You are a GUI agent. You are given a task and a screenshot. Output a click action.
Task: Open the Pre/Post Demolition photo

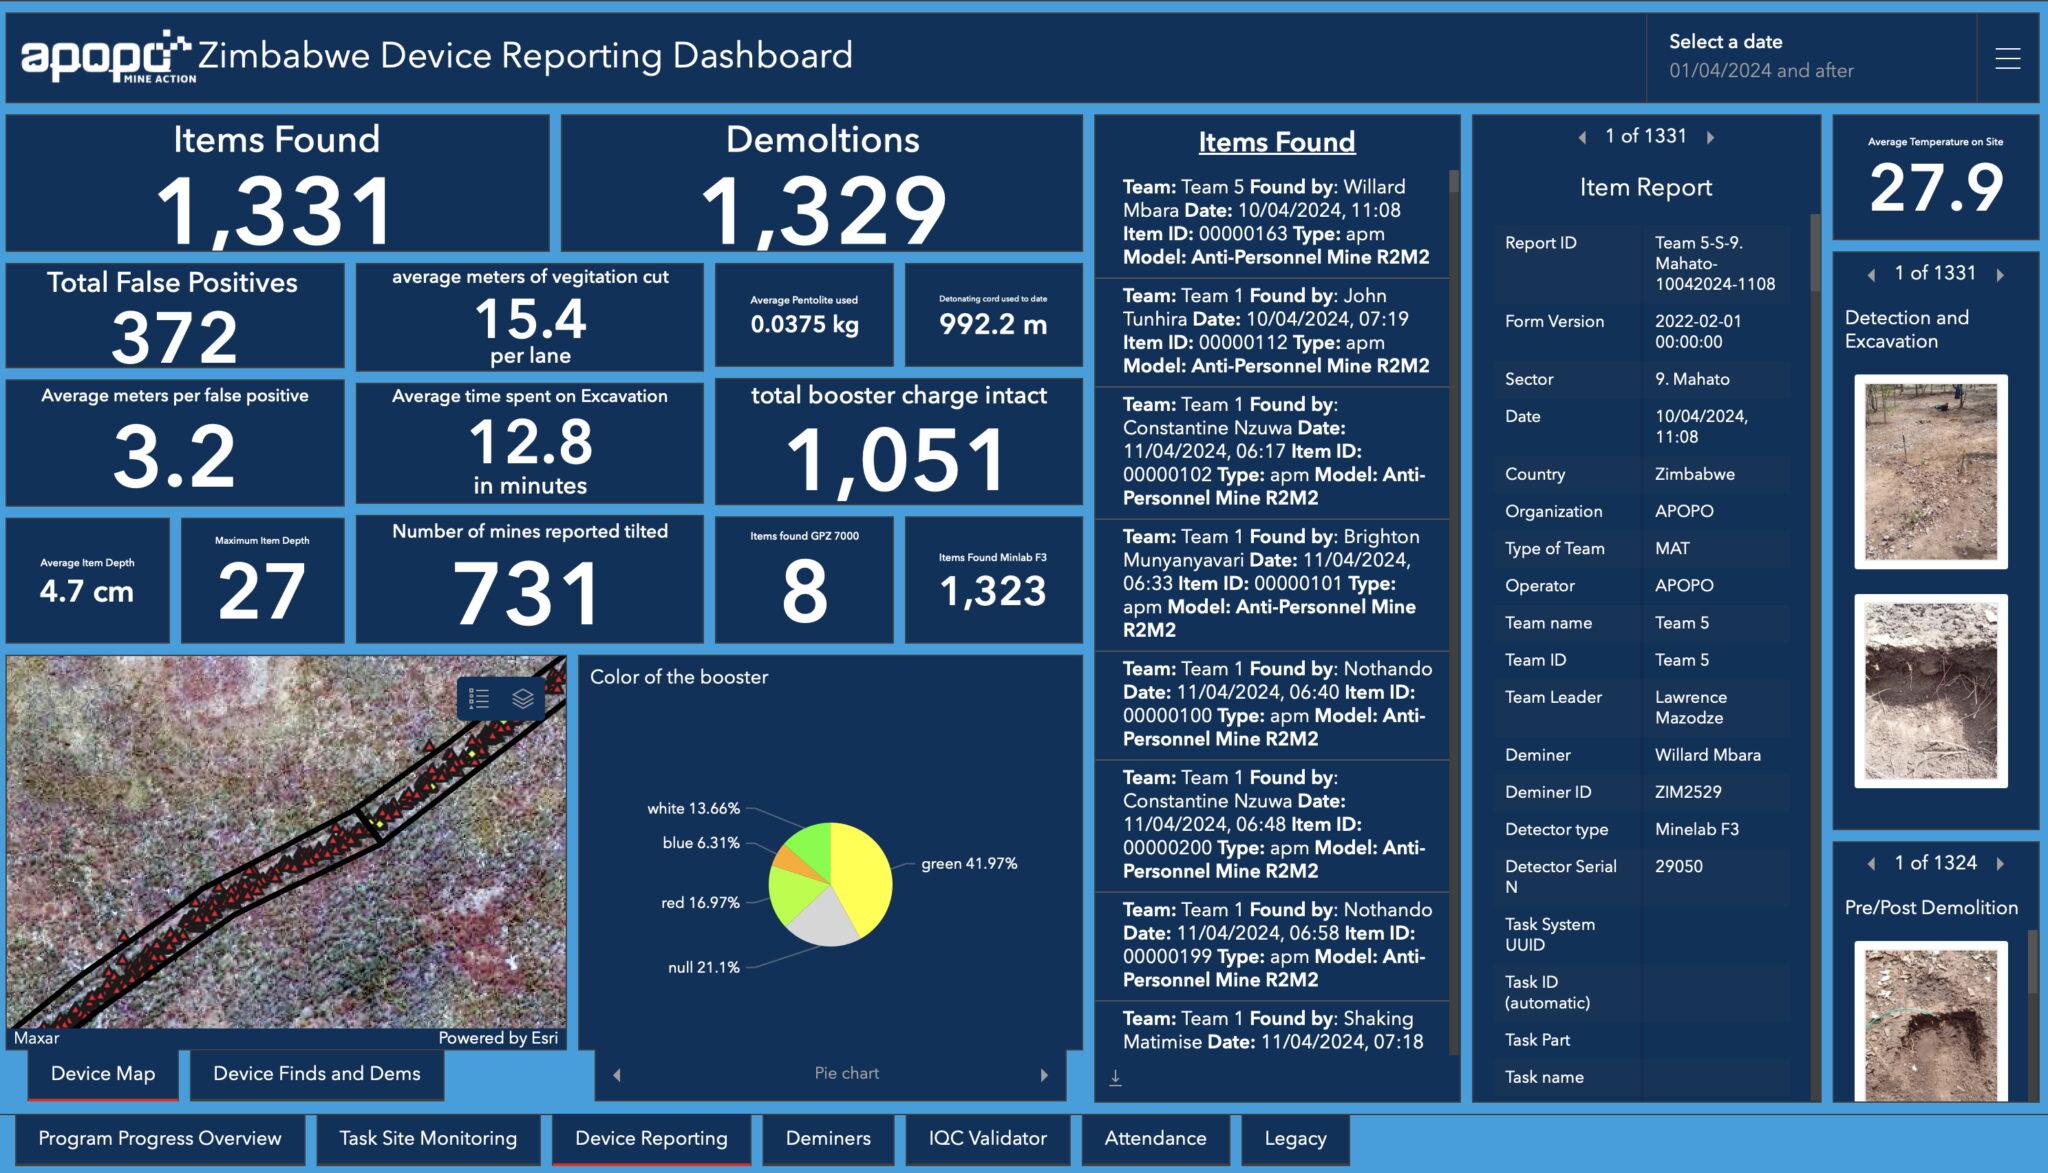(x=1931, y=1021)
